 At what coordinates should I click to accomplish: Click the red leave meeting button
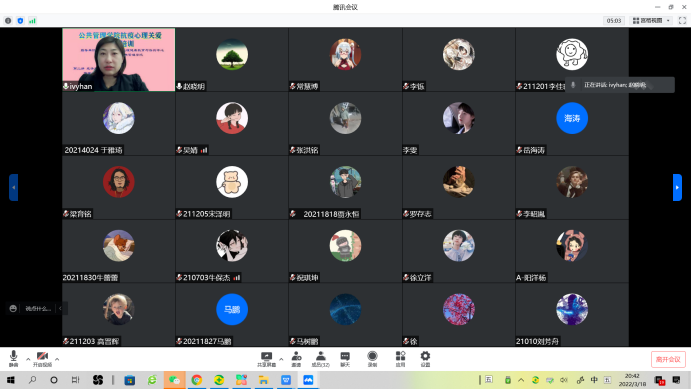tap(668, 359)
